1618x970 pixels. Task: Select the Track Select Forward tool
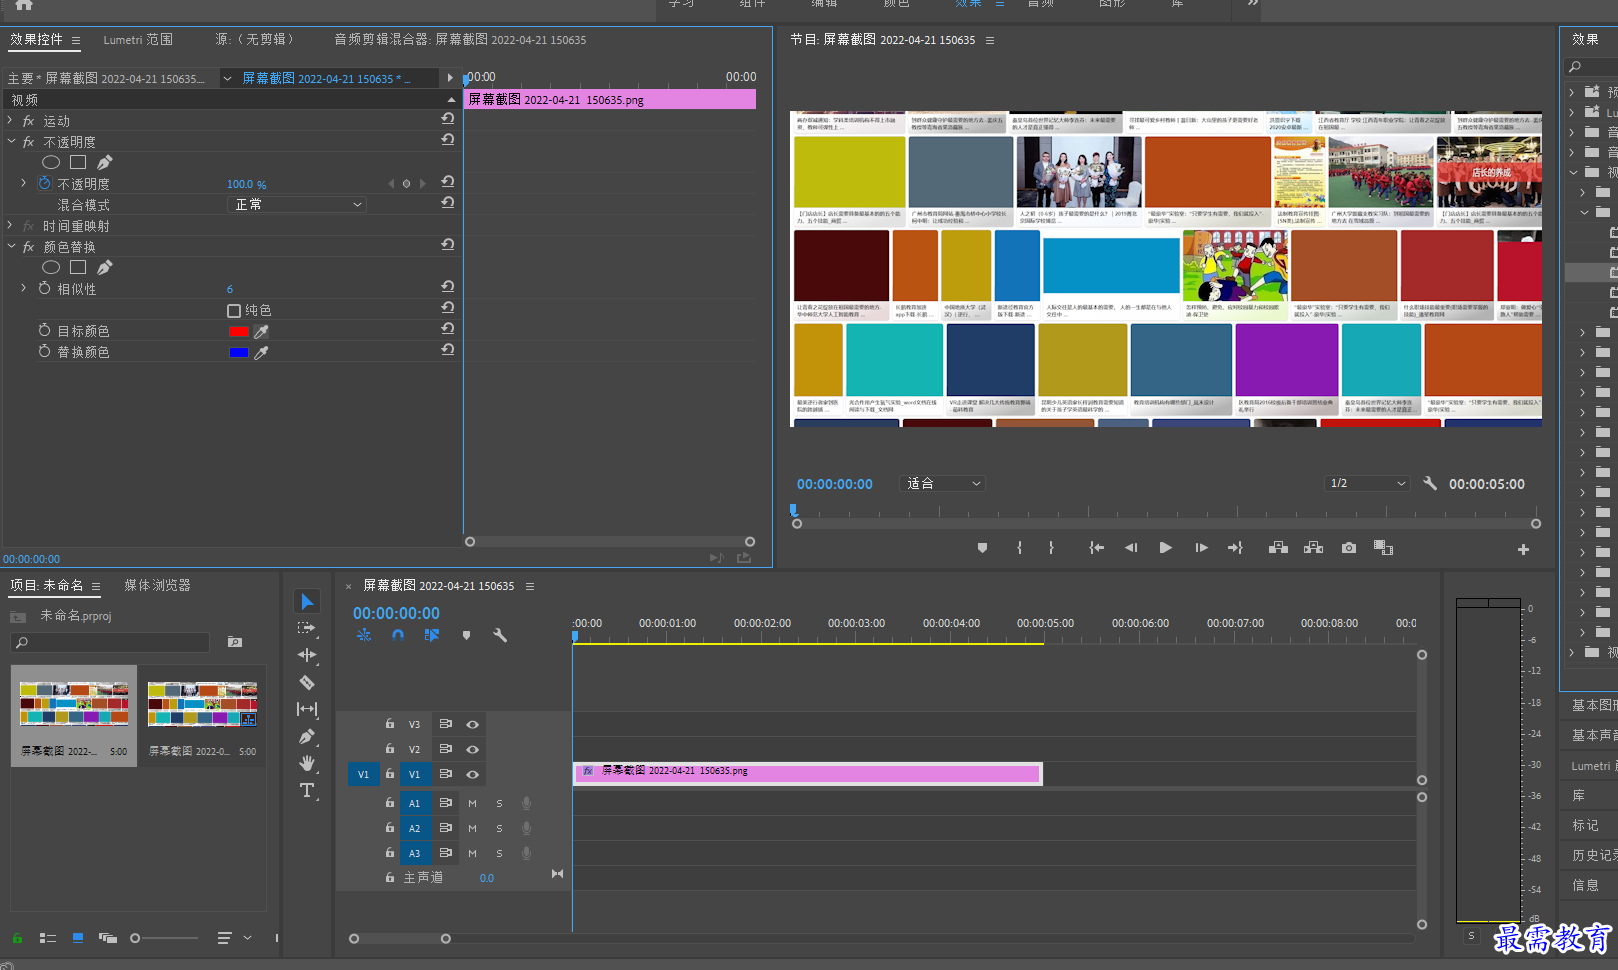click(307, 628)
